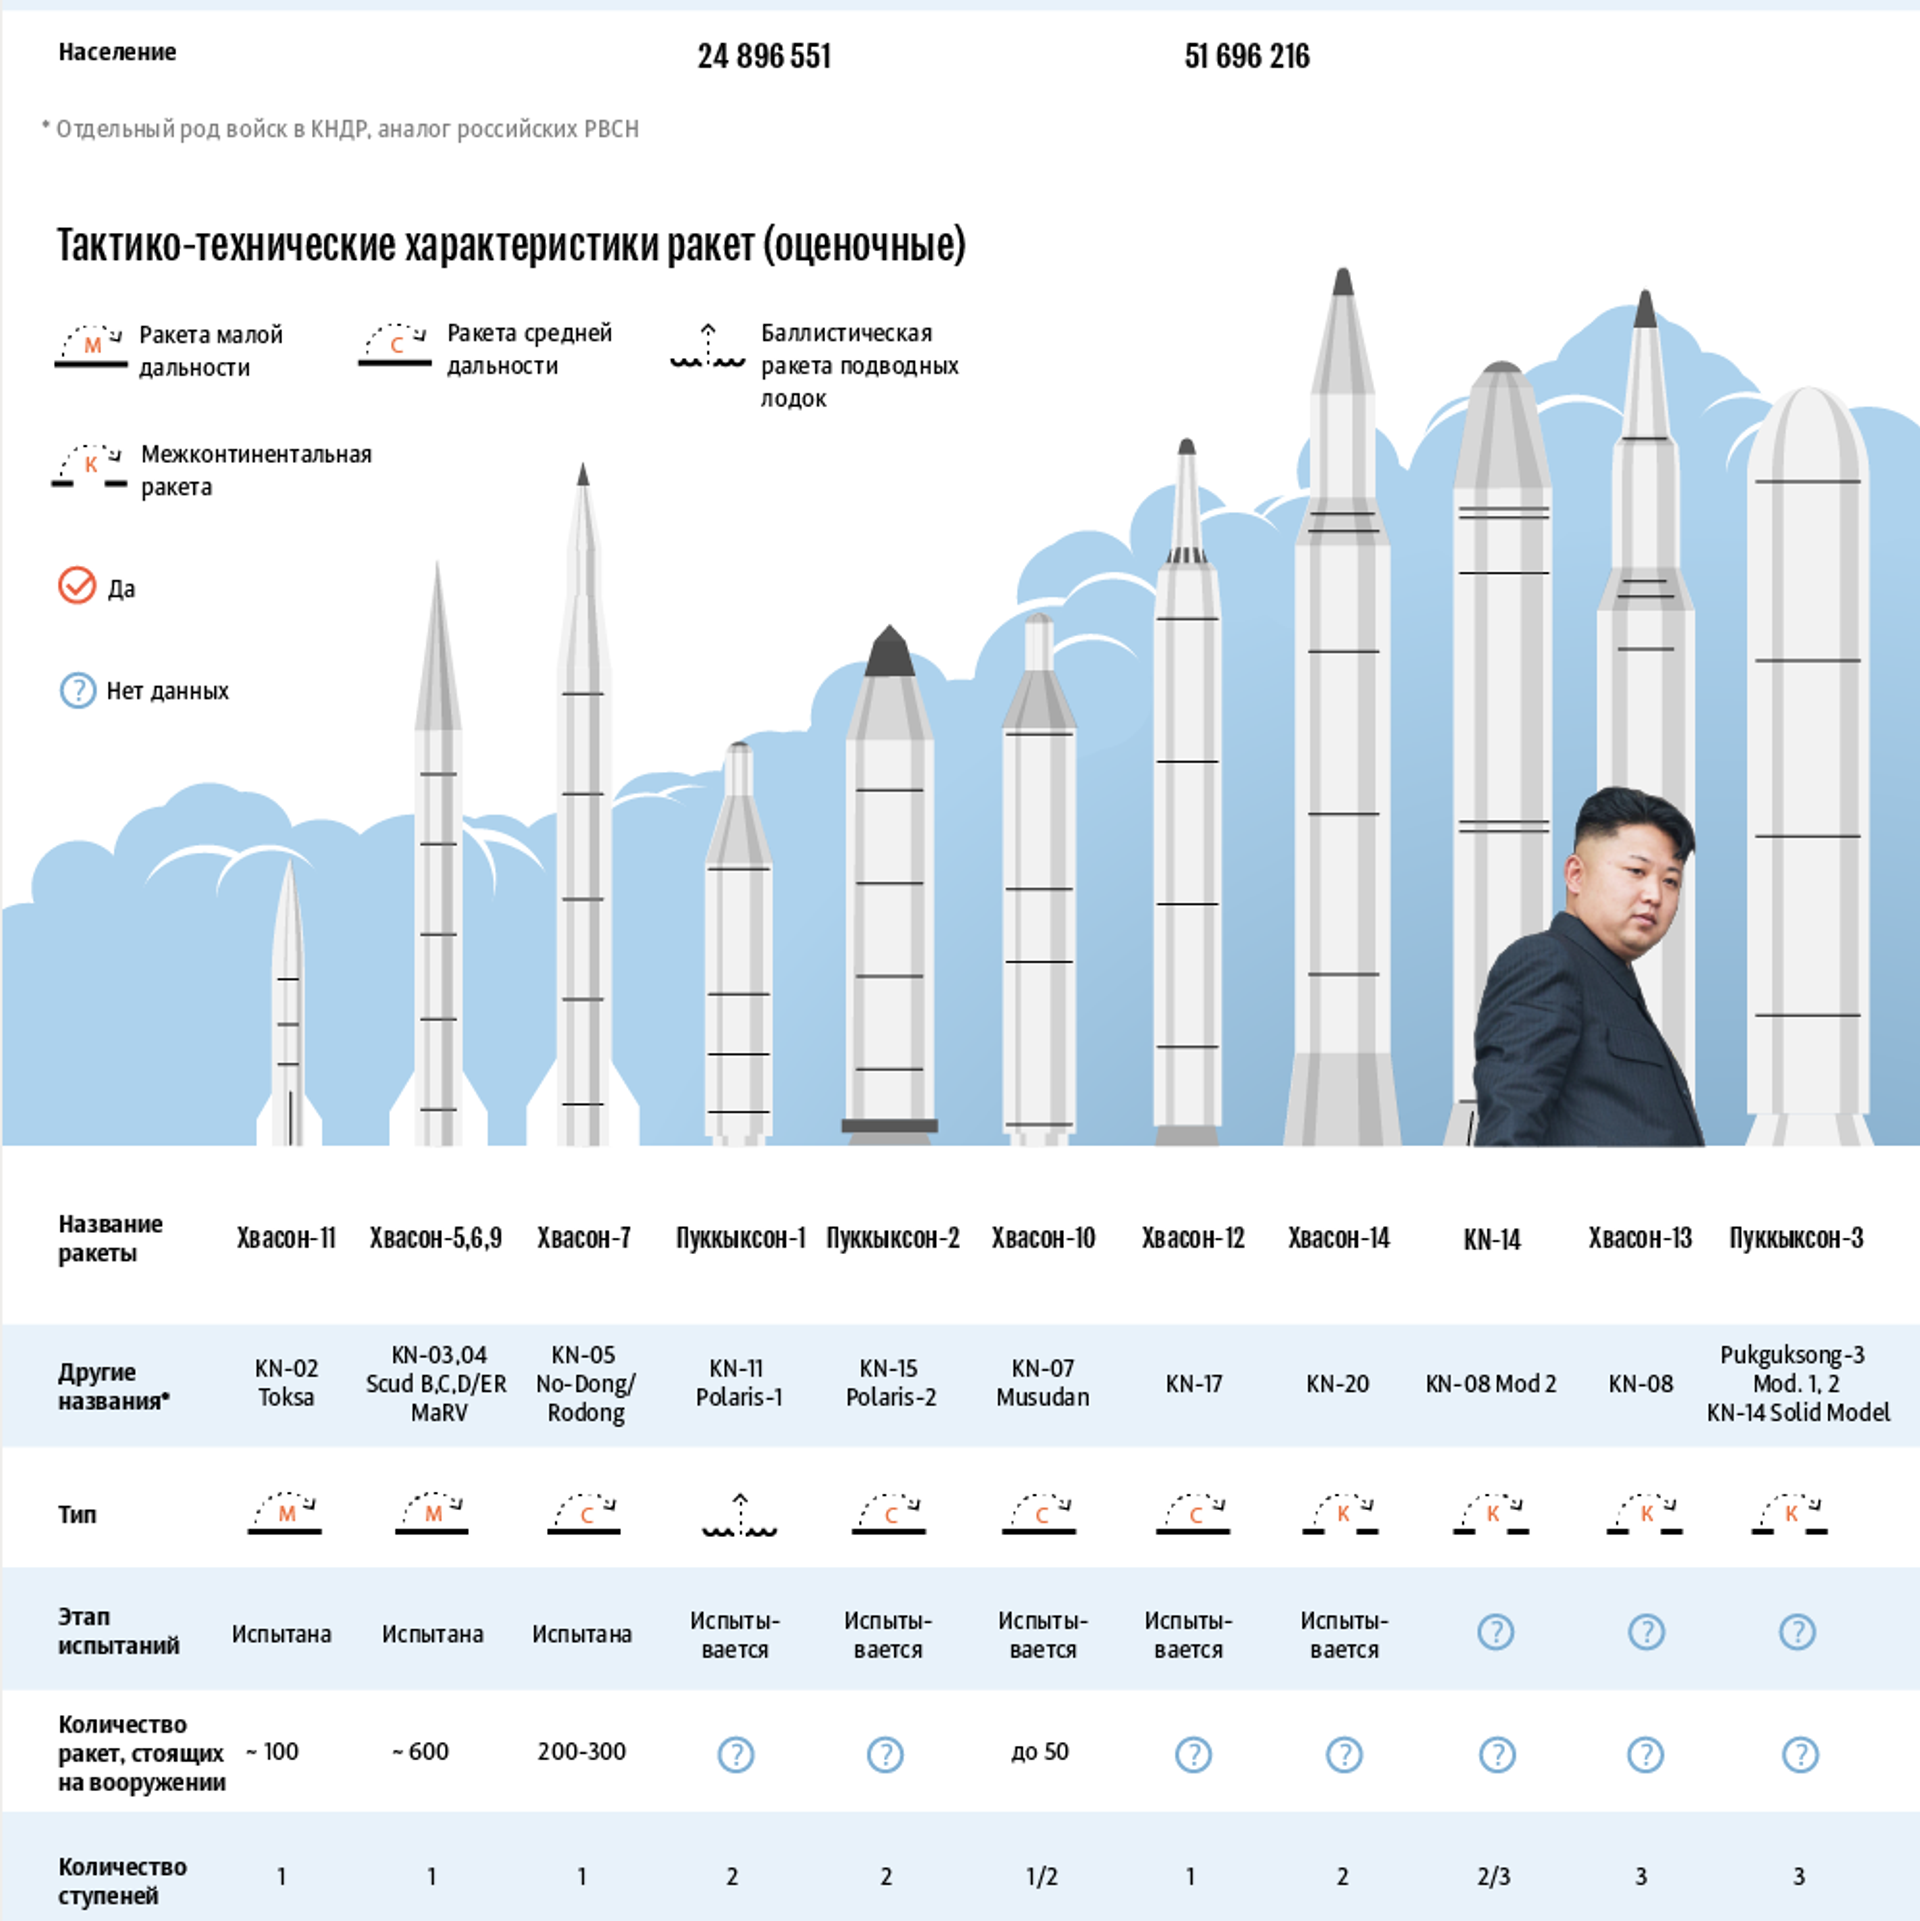
Task: Click short-range missile legend icon
Action: 91,346
